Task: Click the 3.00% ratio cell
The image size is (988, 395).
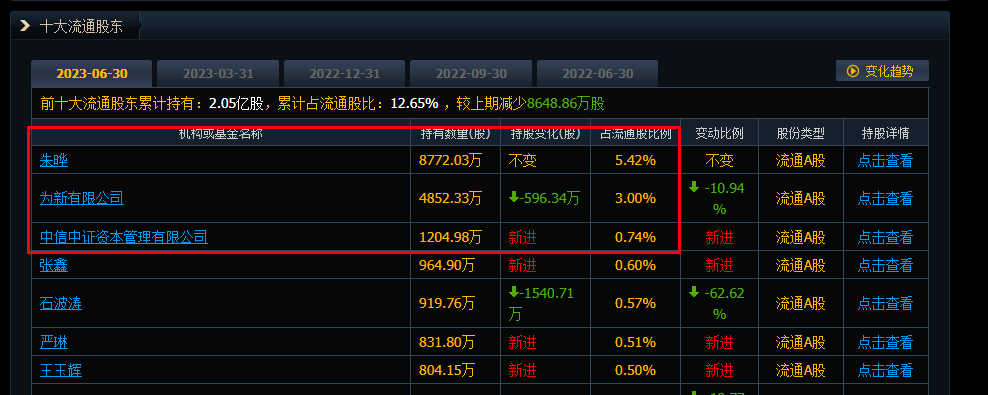Action: point(635,198)
